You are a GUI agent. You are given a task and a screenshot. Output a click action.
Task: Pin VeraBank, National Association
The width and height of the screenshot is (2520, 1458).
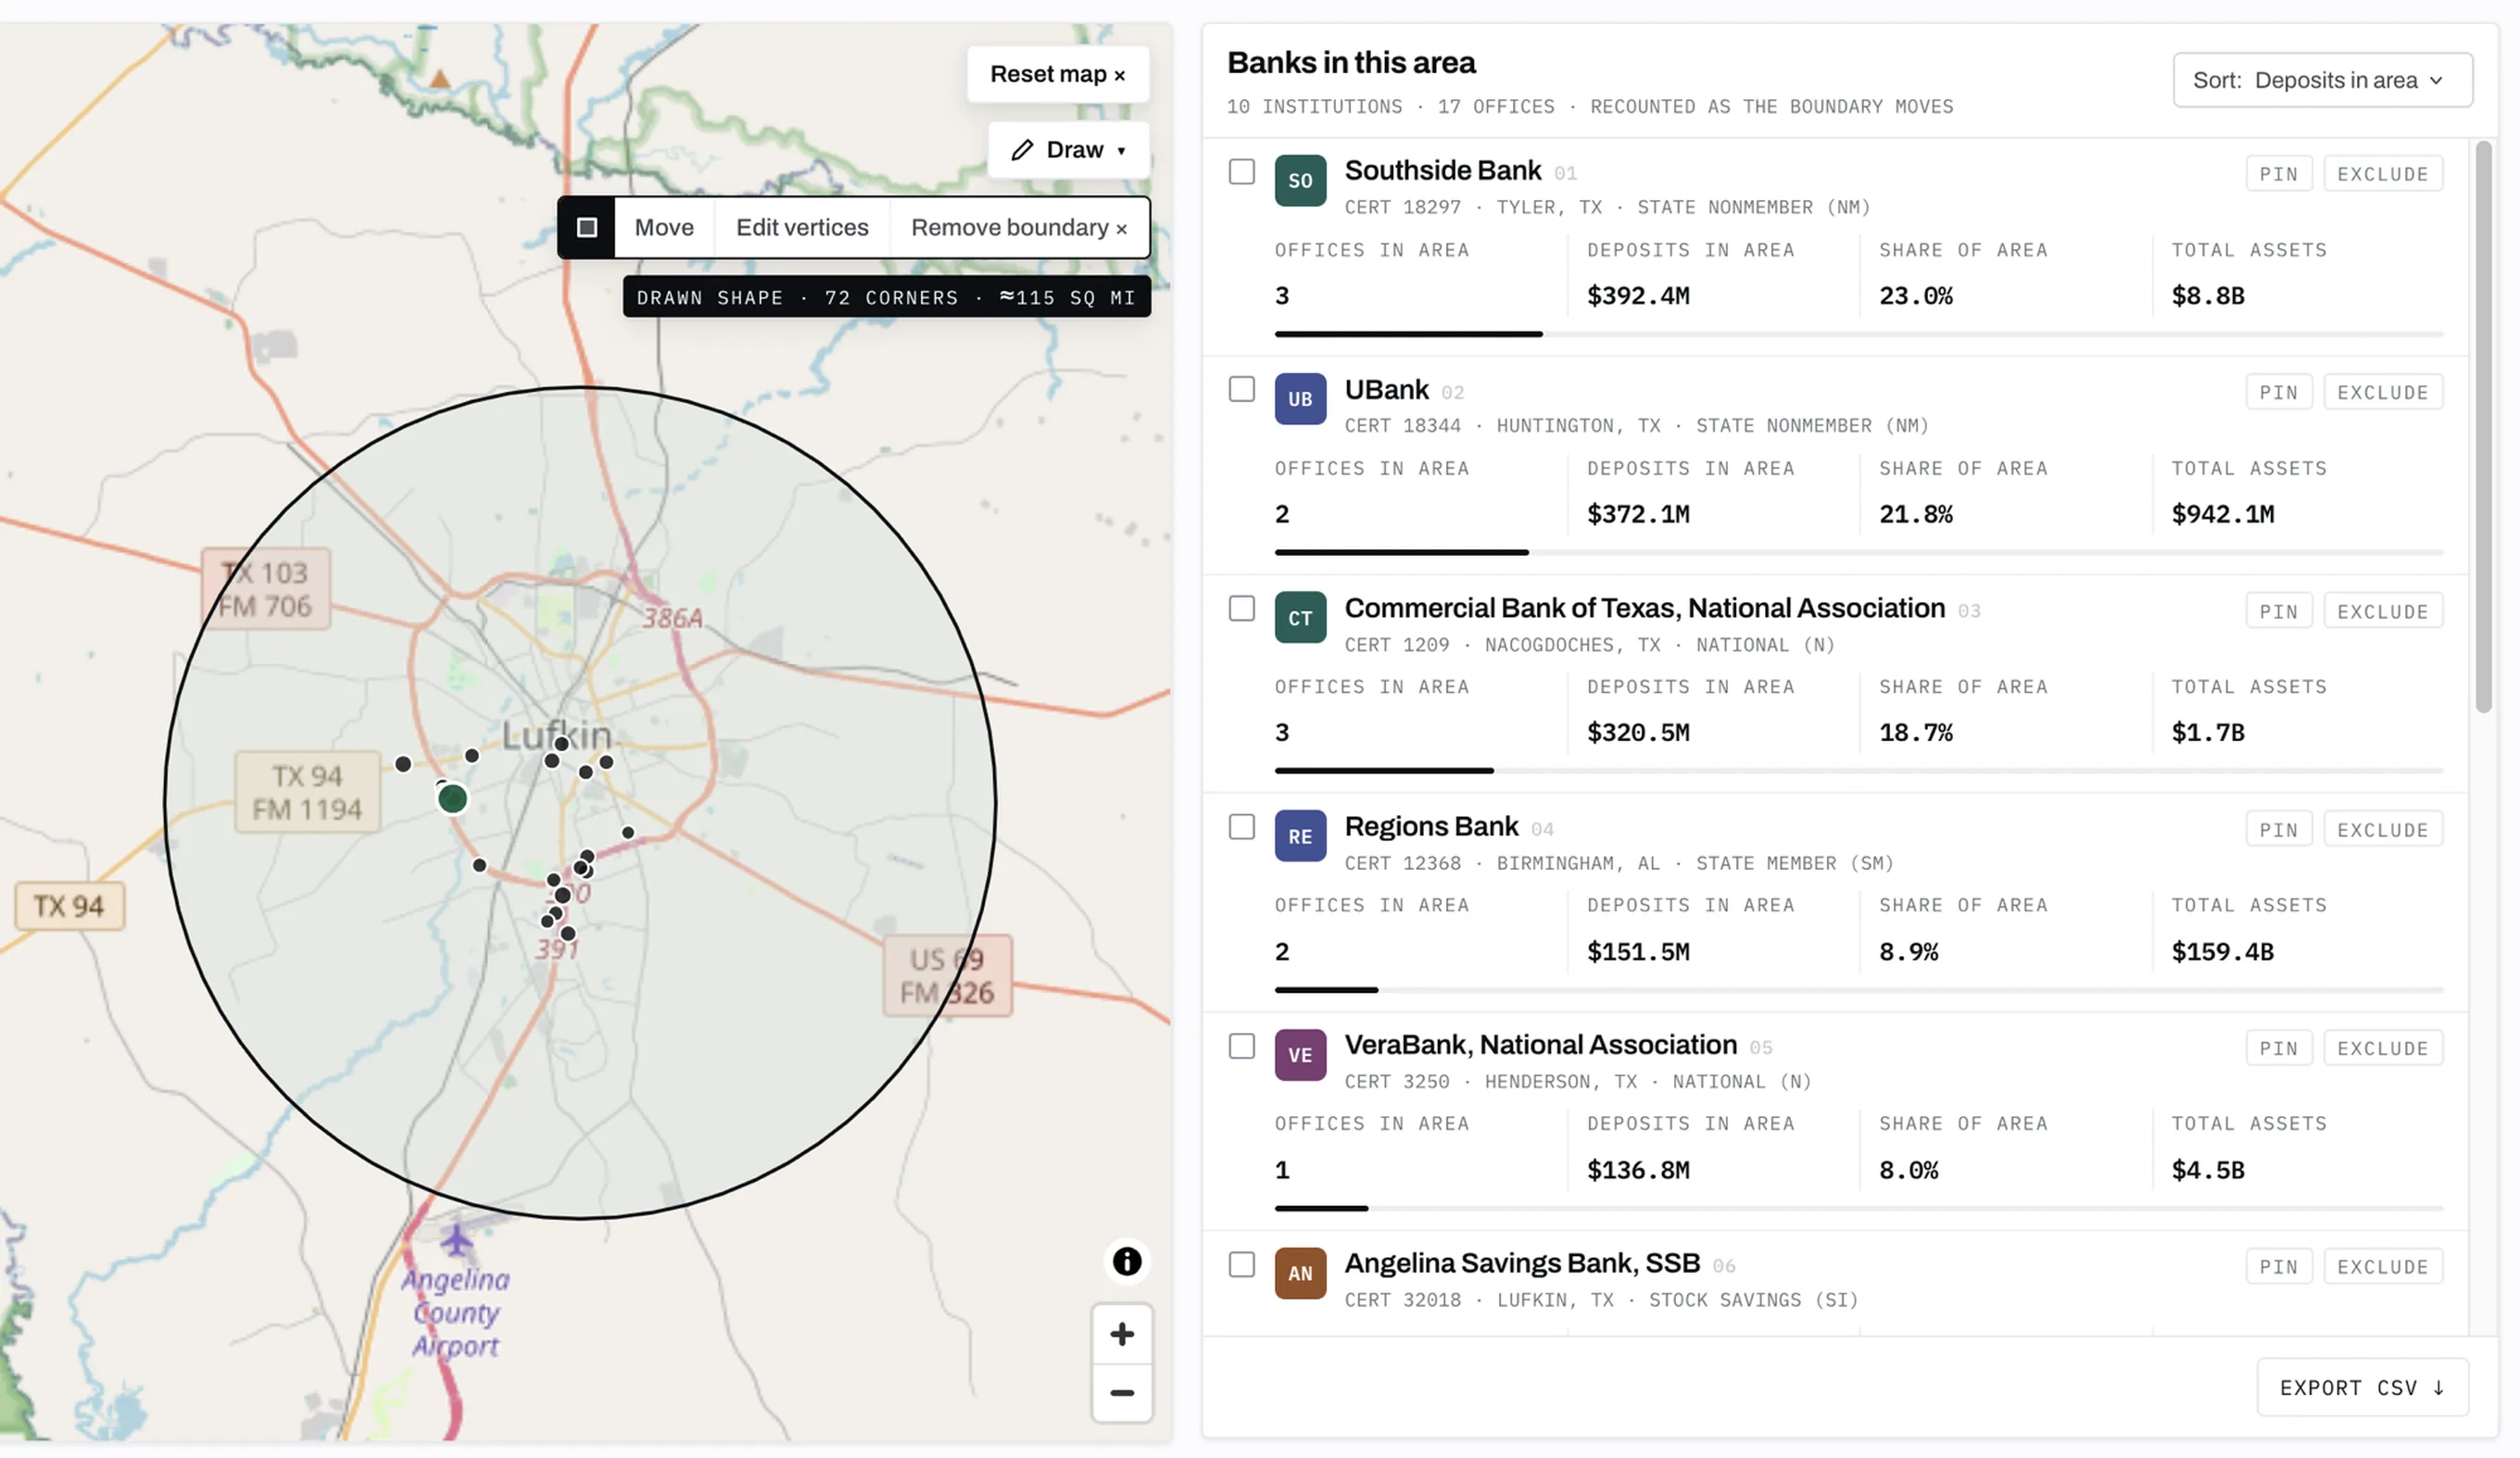tap(2278, 1048)
